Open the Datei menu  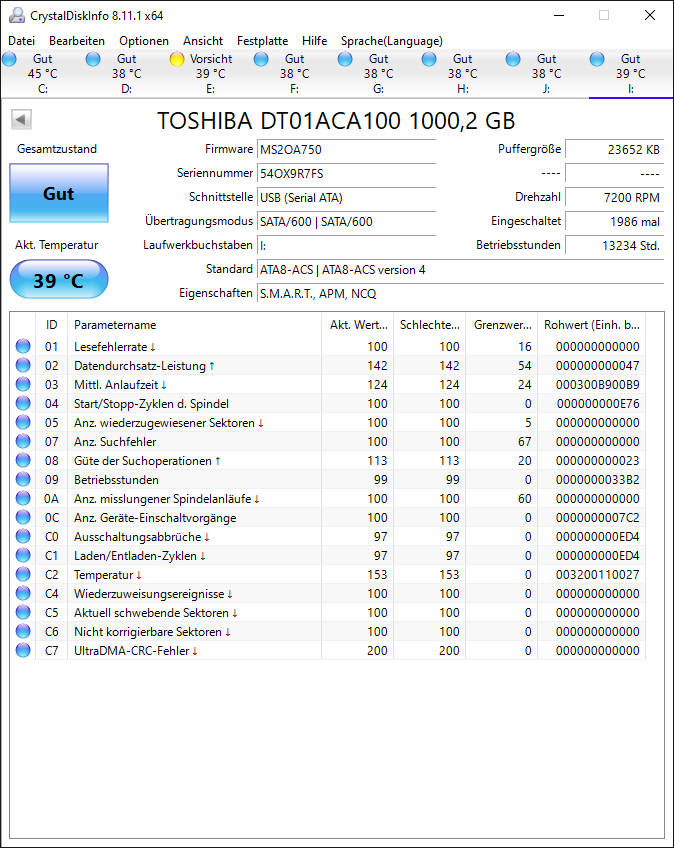tap(22, 41)
